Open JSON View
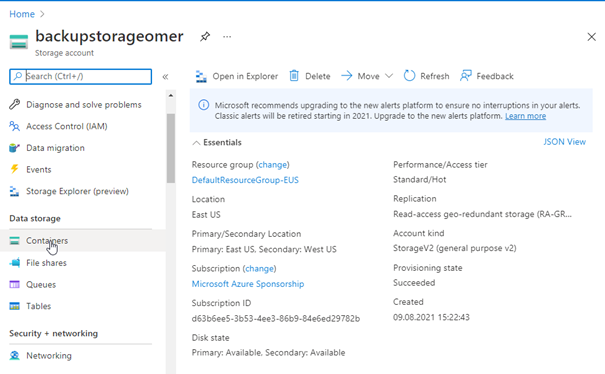605x374 pixels. (564, 142)
